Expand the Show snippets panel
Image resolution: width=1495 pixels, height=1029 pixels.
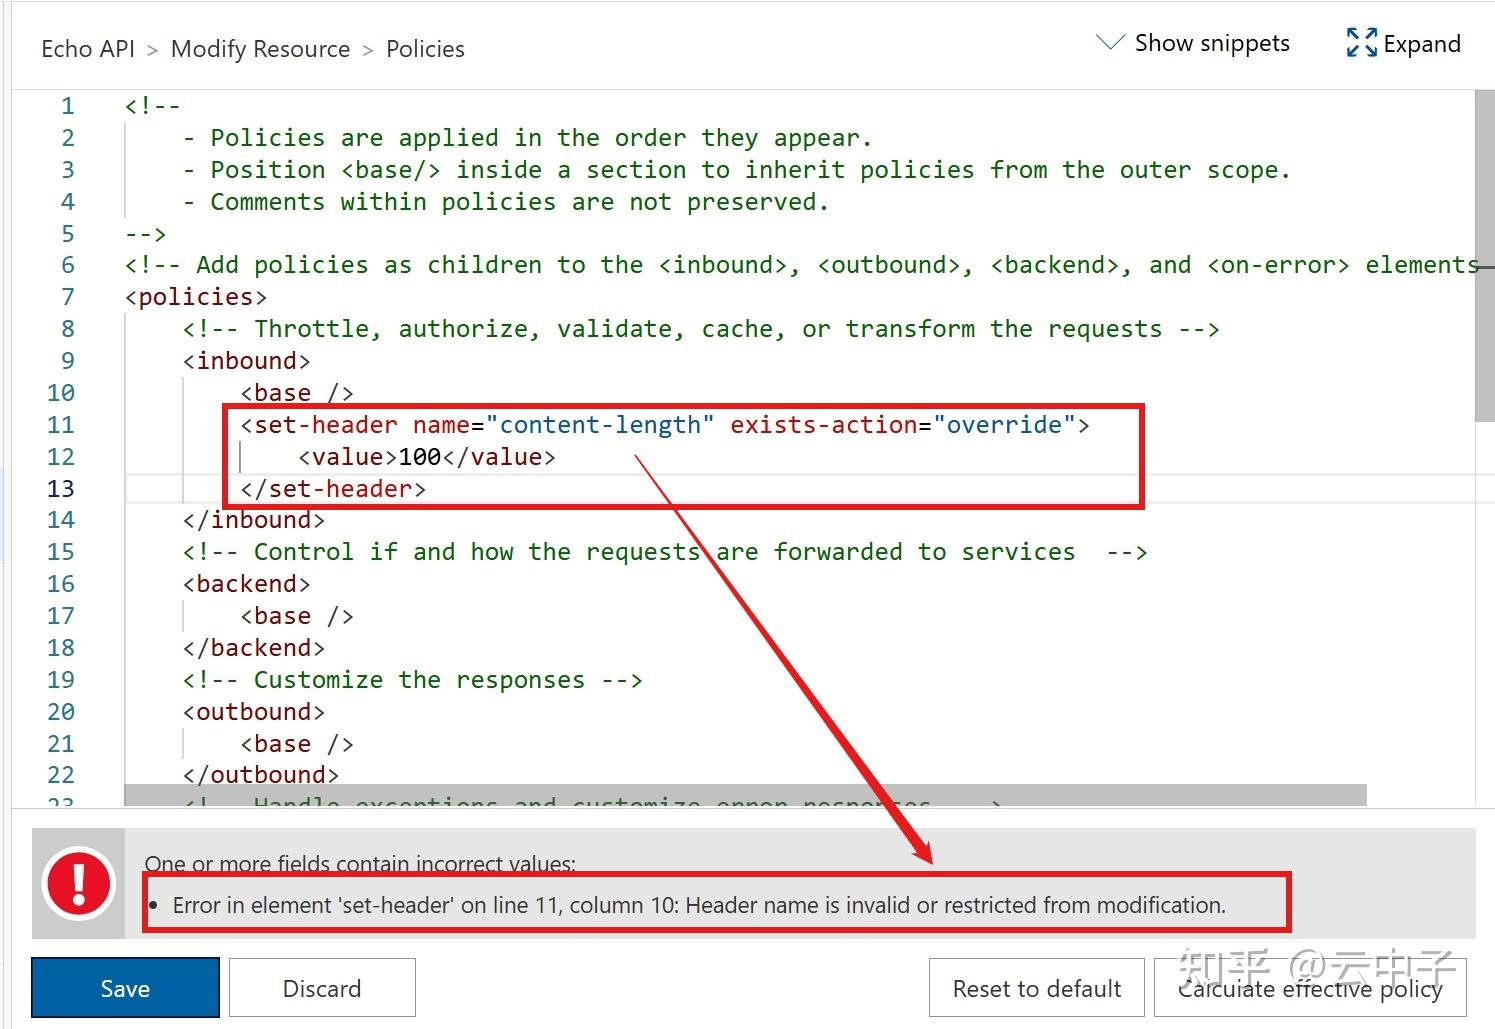1212,43
